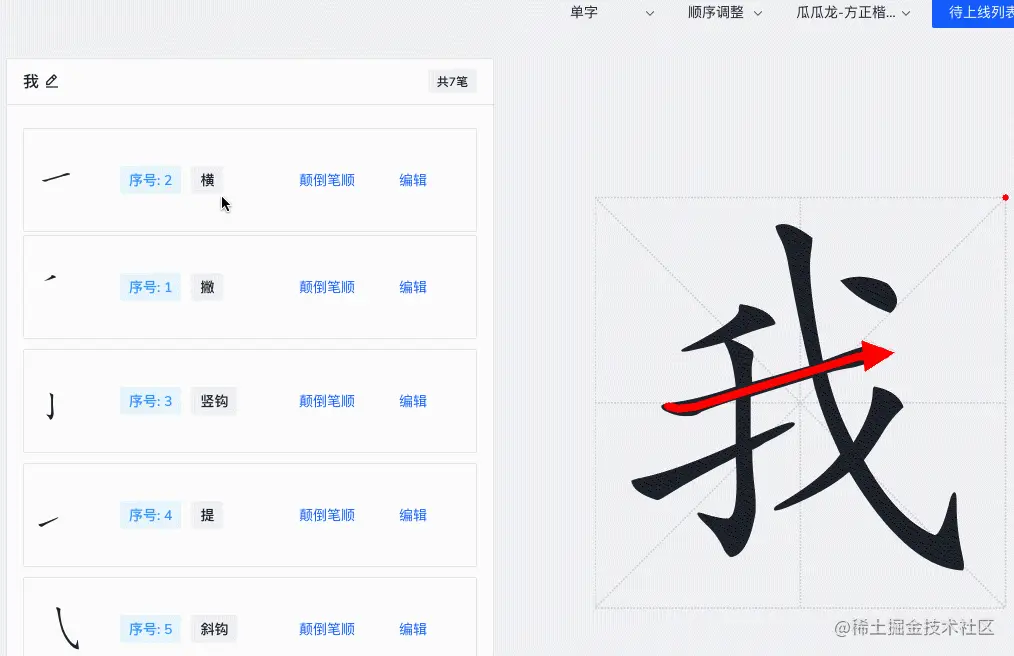1014x656 pixels.
Task: Click 编辑 on the 撇 stroke row
Action: [412, 287]
